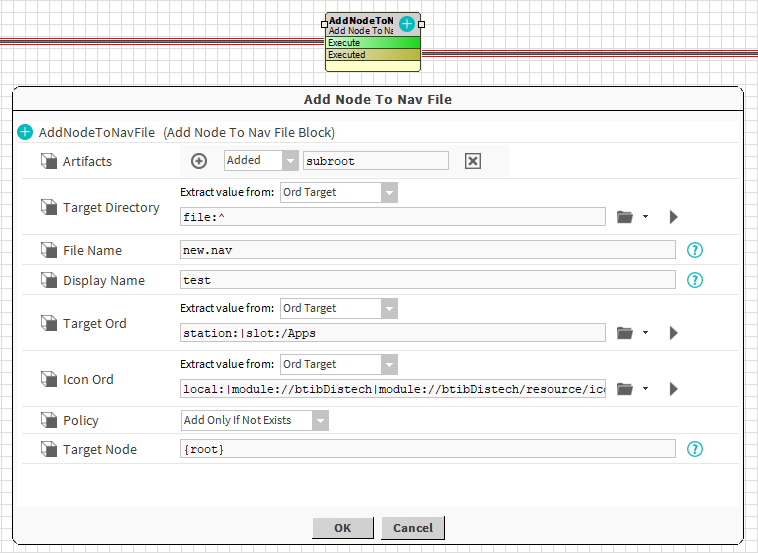Click the add artifact plus icon
Viewport: 758px width, 553px height.
pyautogui.click(x=199, y=161)
